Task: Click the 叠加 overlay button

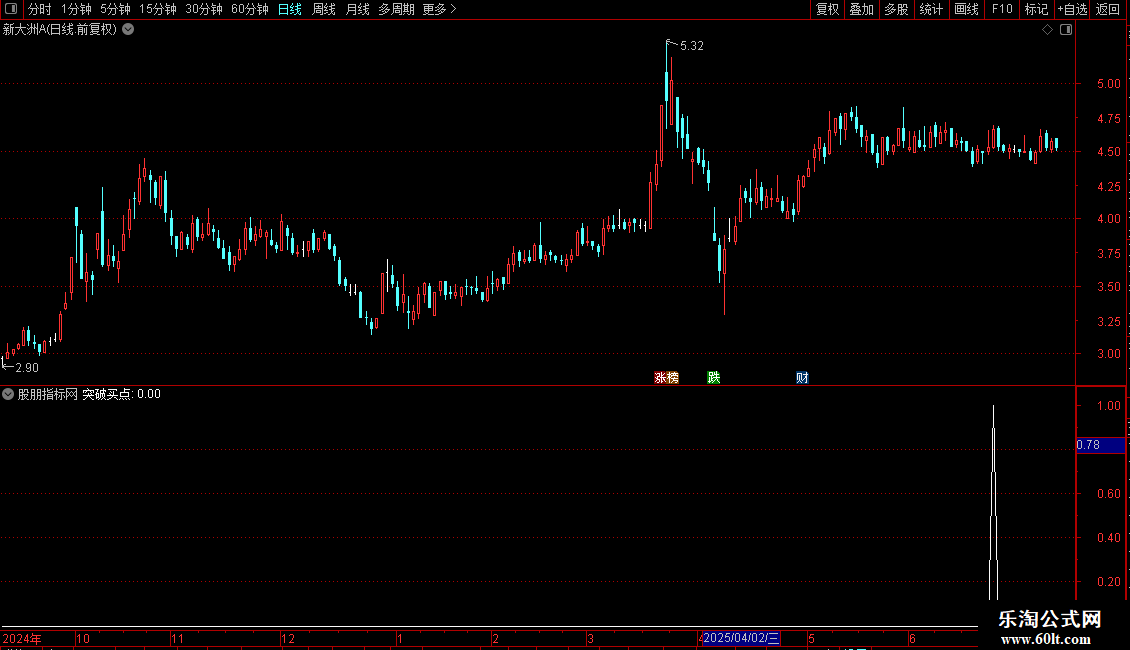Action: click(x=861, y=9)
